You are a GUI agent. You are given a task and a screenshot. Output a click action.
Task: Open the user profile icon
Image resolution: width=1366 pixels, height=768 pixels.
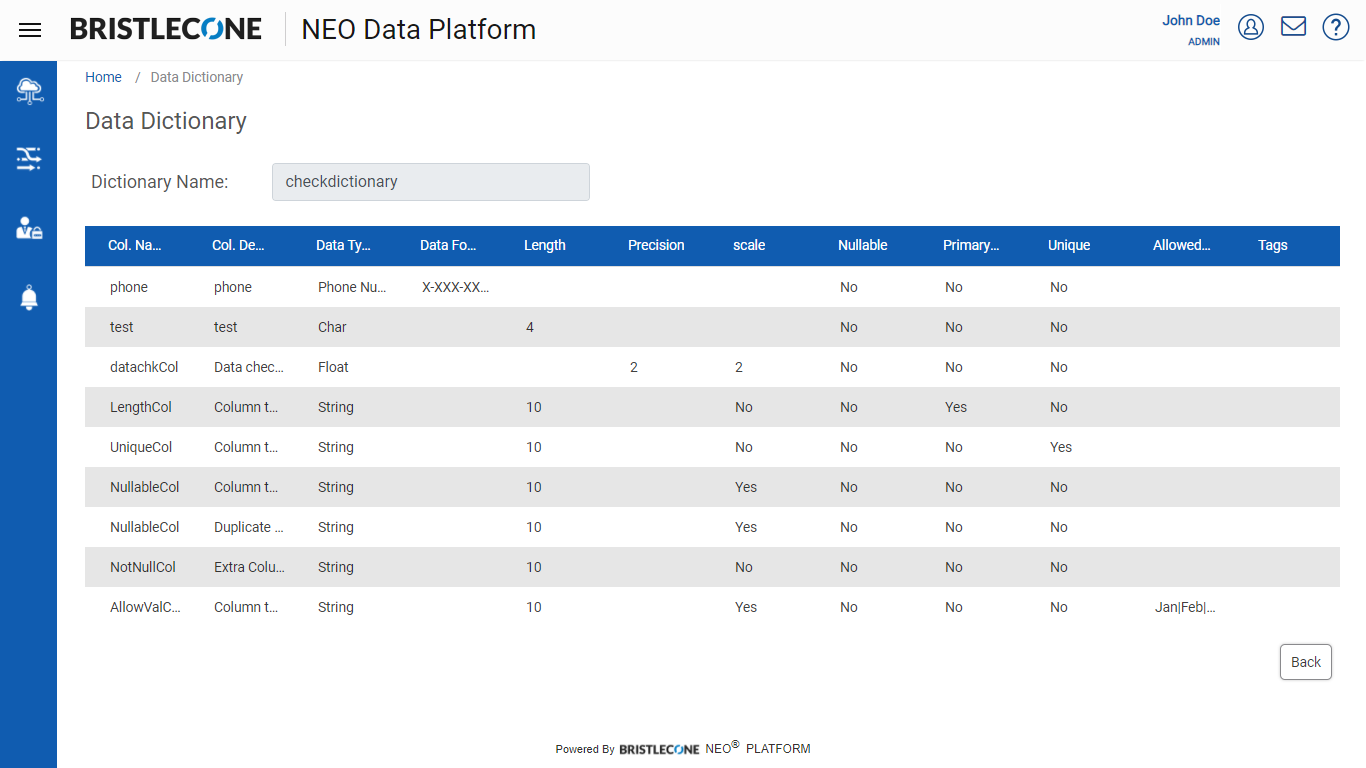1251,27
